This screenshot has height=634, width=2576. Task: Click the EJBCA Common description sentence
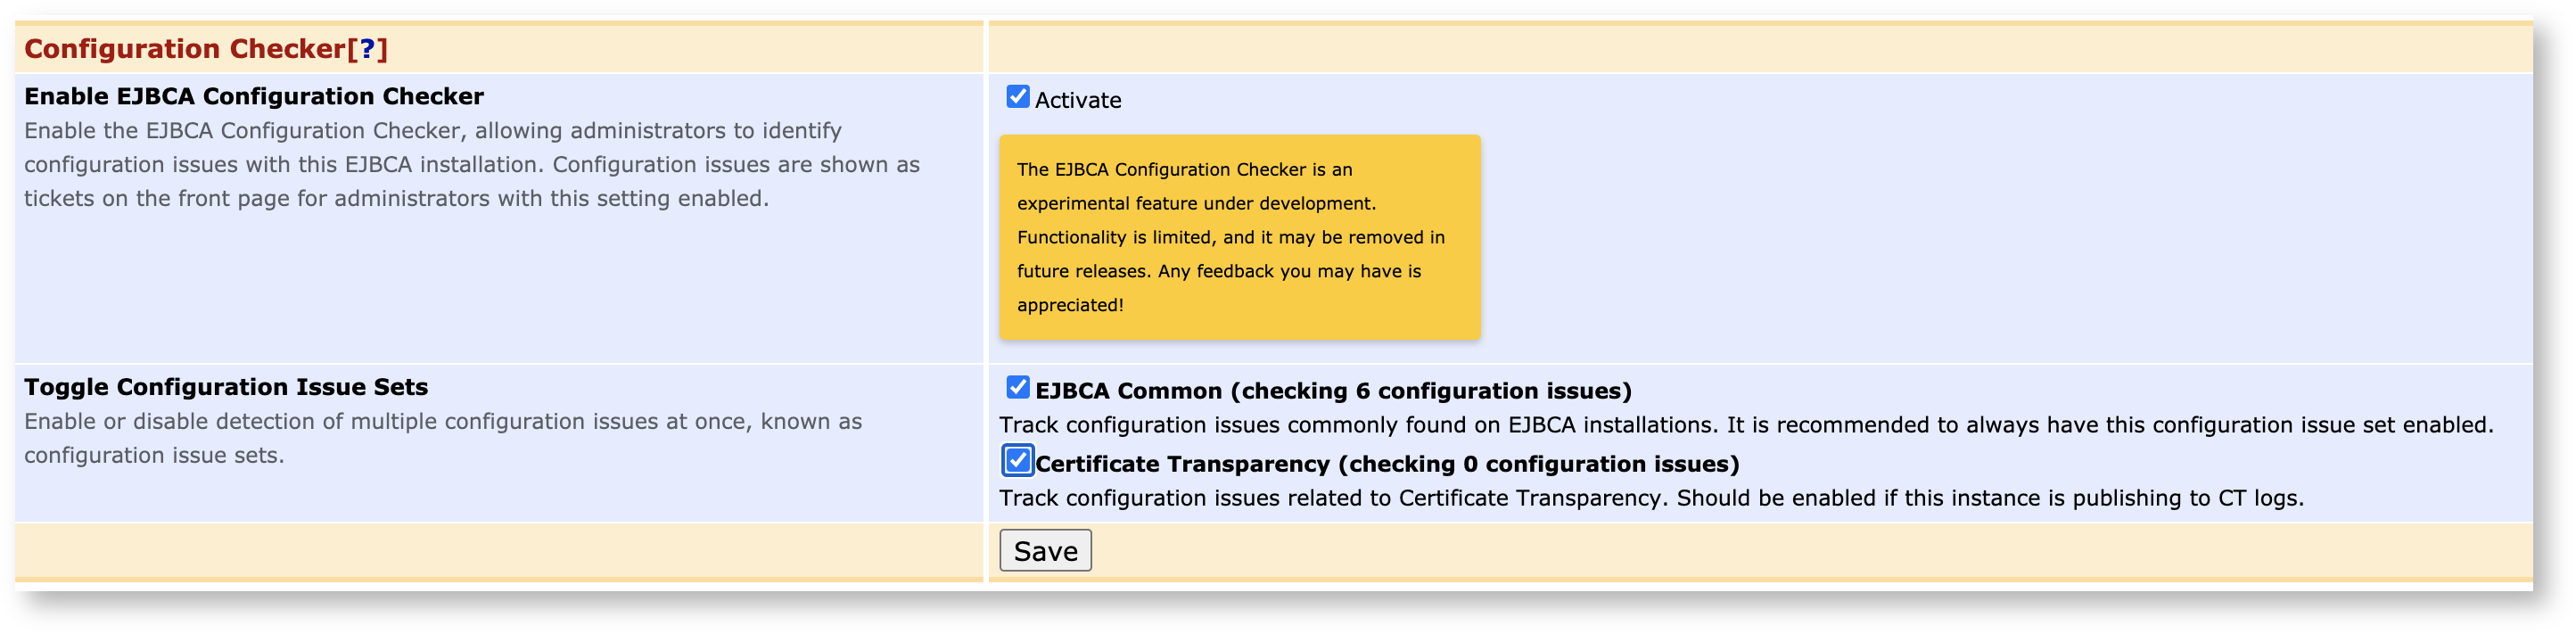1745,425
